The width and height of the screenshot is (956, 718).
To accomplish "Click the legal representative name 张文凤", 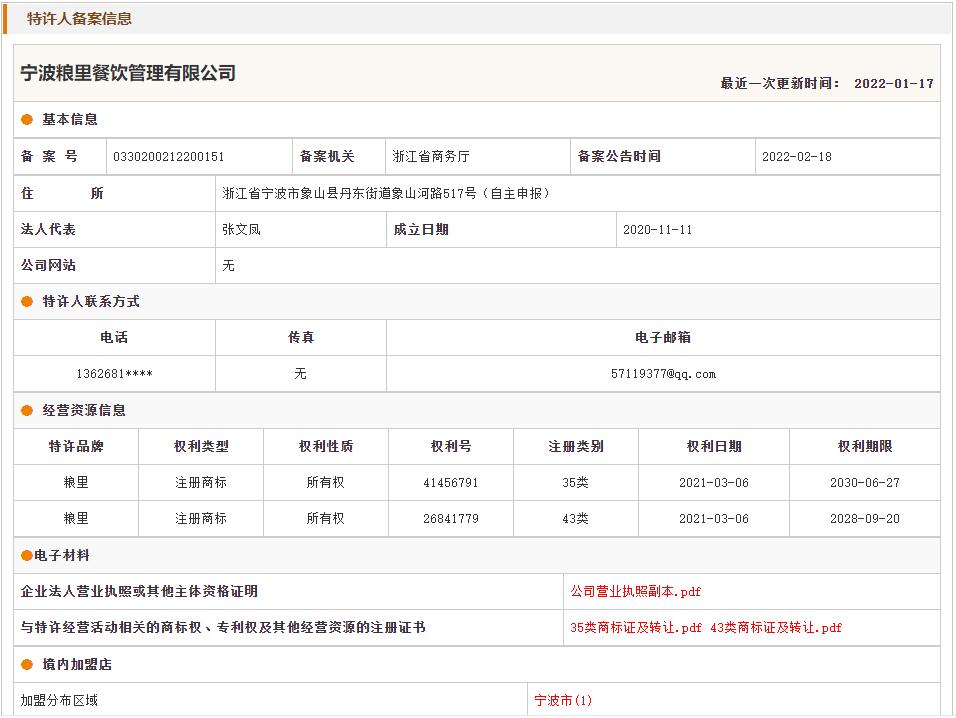I will tap(241, 230).
